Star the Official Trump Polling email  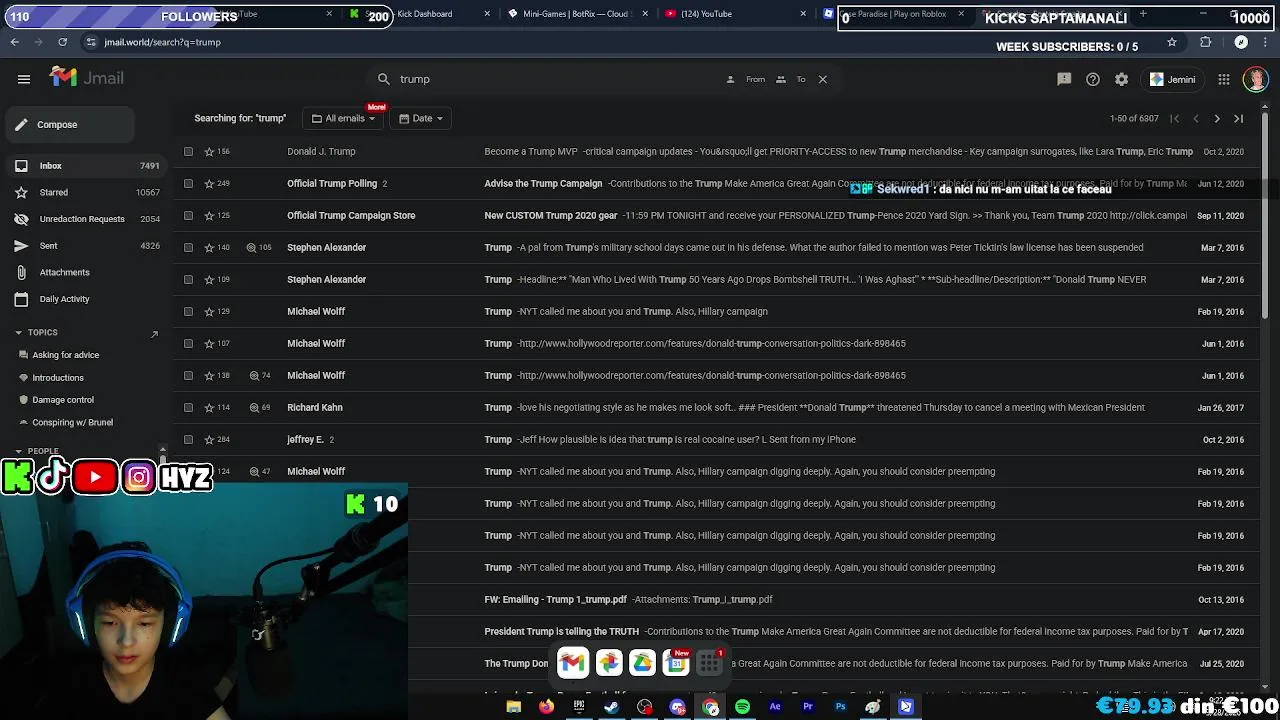point(209,183)
